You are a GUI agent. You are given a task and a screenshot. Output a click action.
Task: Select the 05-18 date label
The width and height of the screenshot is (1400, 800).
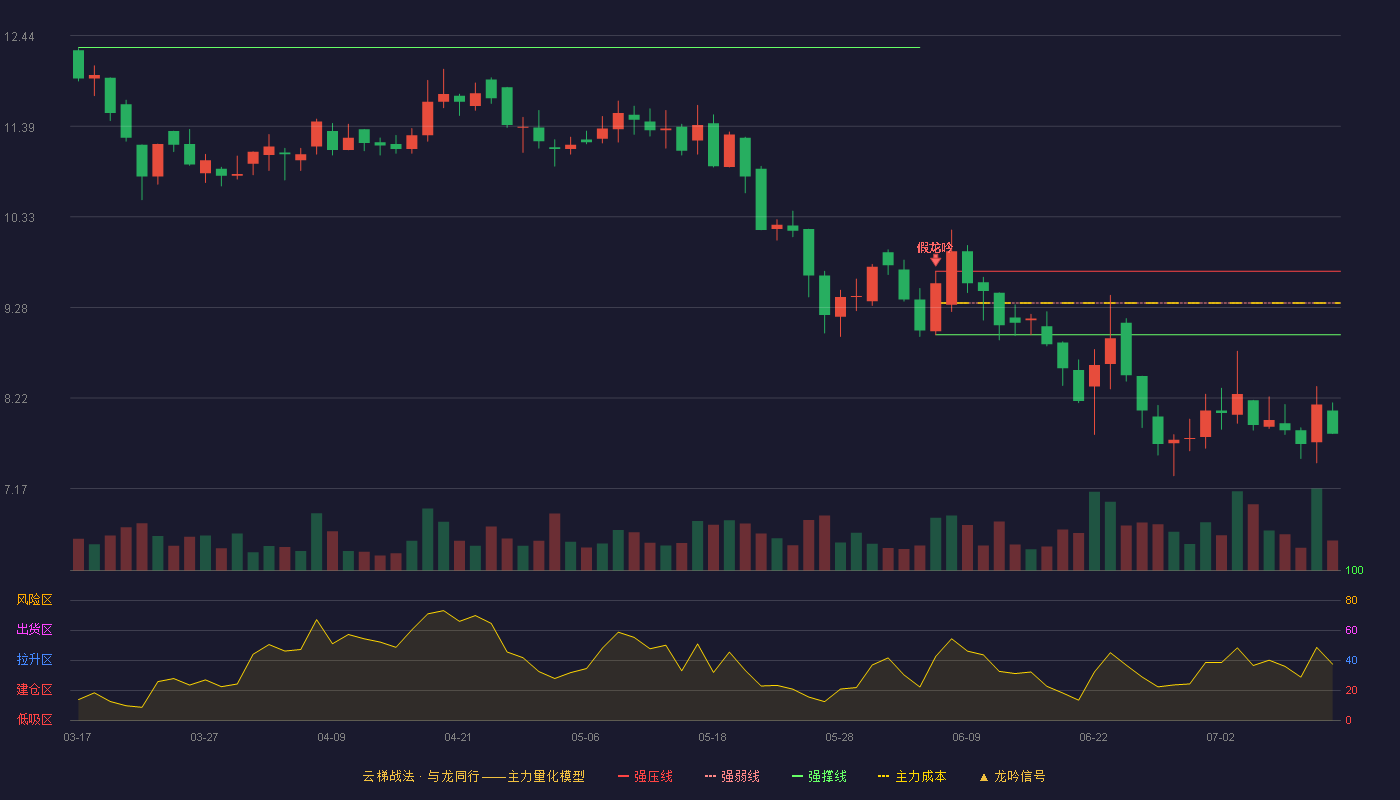[712, 737]
